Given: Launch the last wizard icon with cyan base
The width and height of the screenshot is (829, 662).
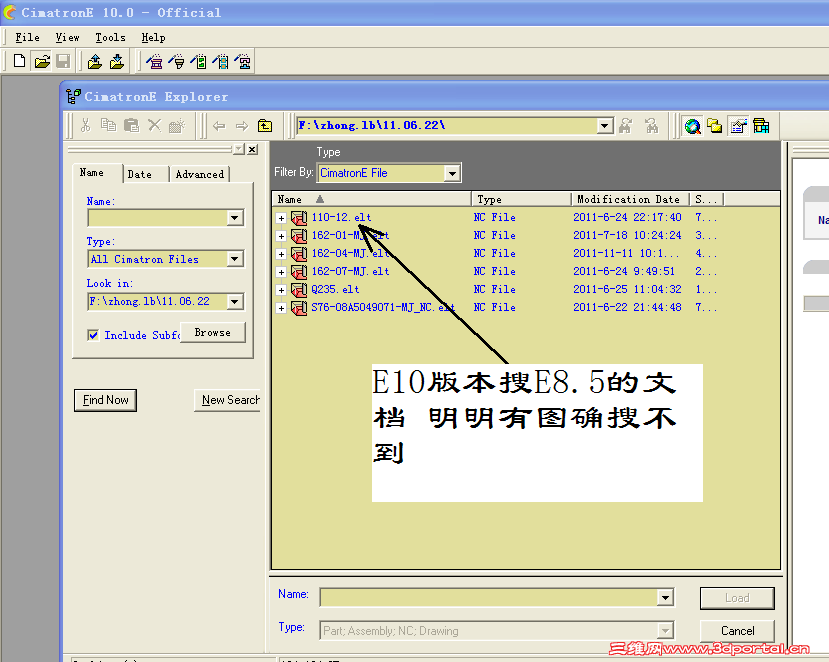Looking at the screenshot, I should 243,62.
